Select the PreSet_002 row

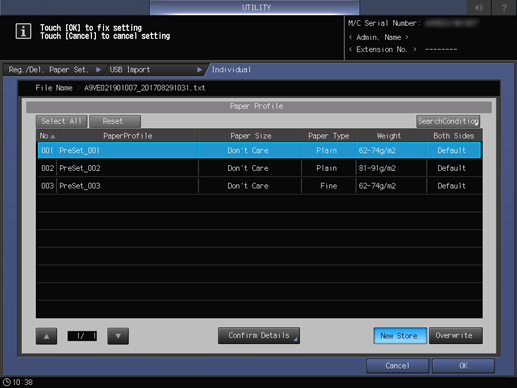[259, 168]
